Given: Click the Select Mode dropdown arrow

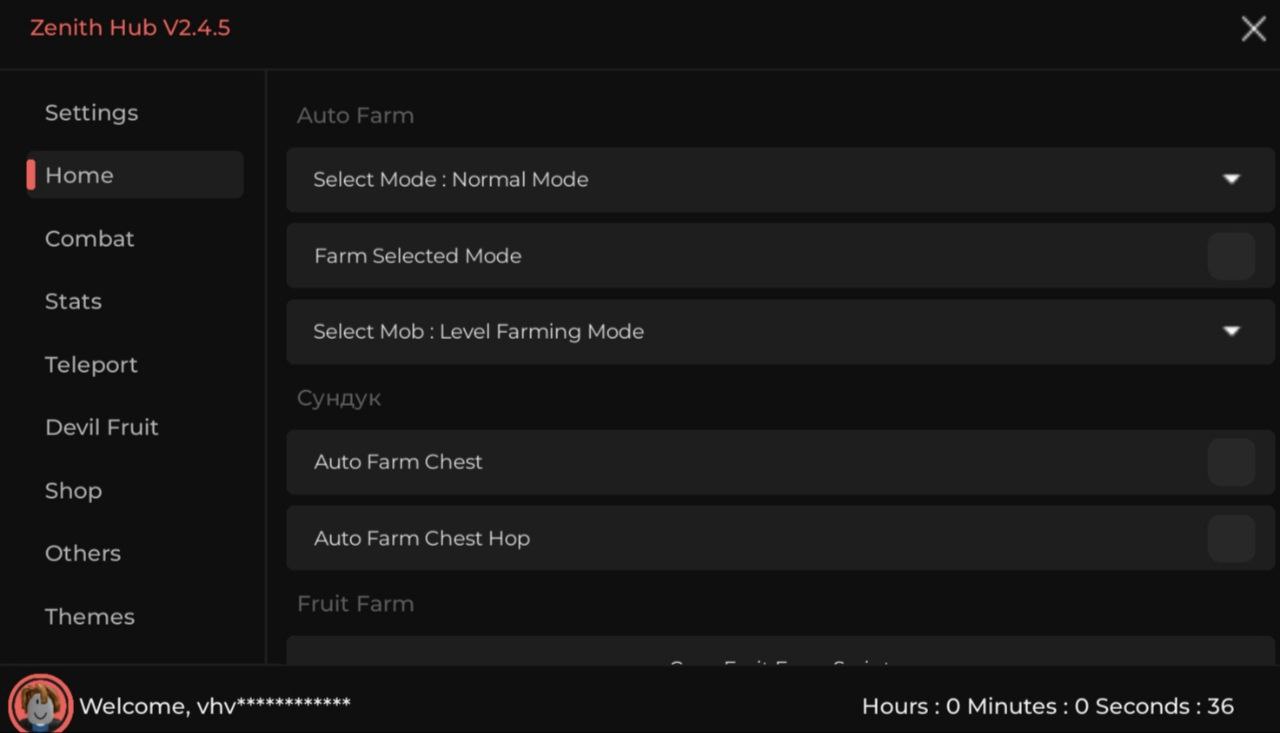Looking at the screenshot, I should [1231, 179].
